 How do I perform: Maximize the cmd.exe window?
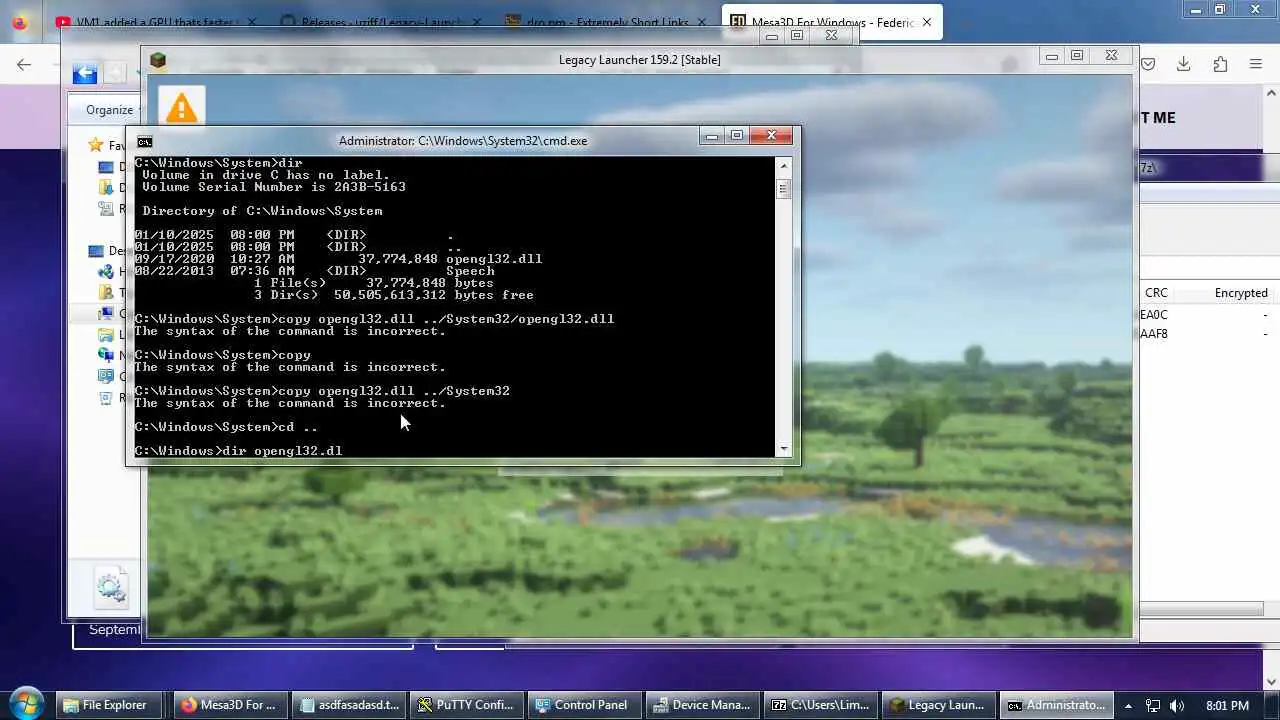point(737,136)
